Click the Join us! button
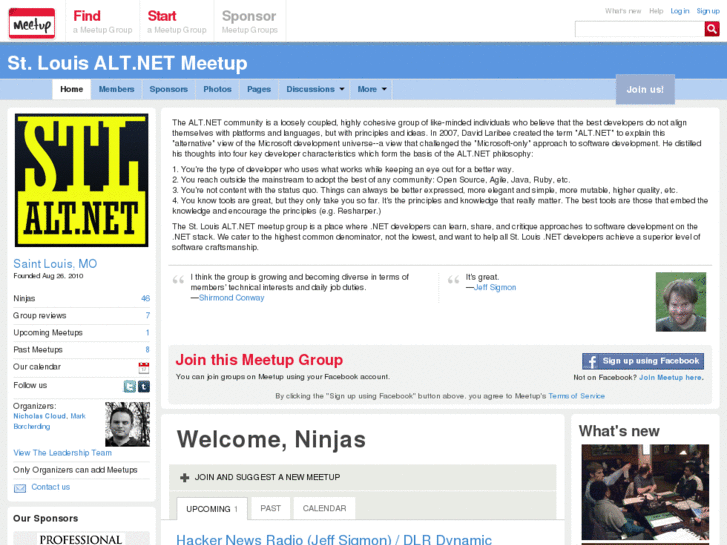 coord(645,90)
